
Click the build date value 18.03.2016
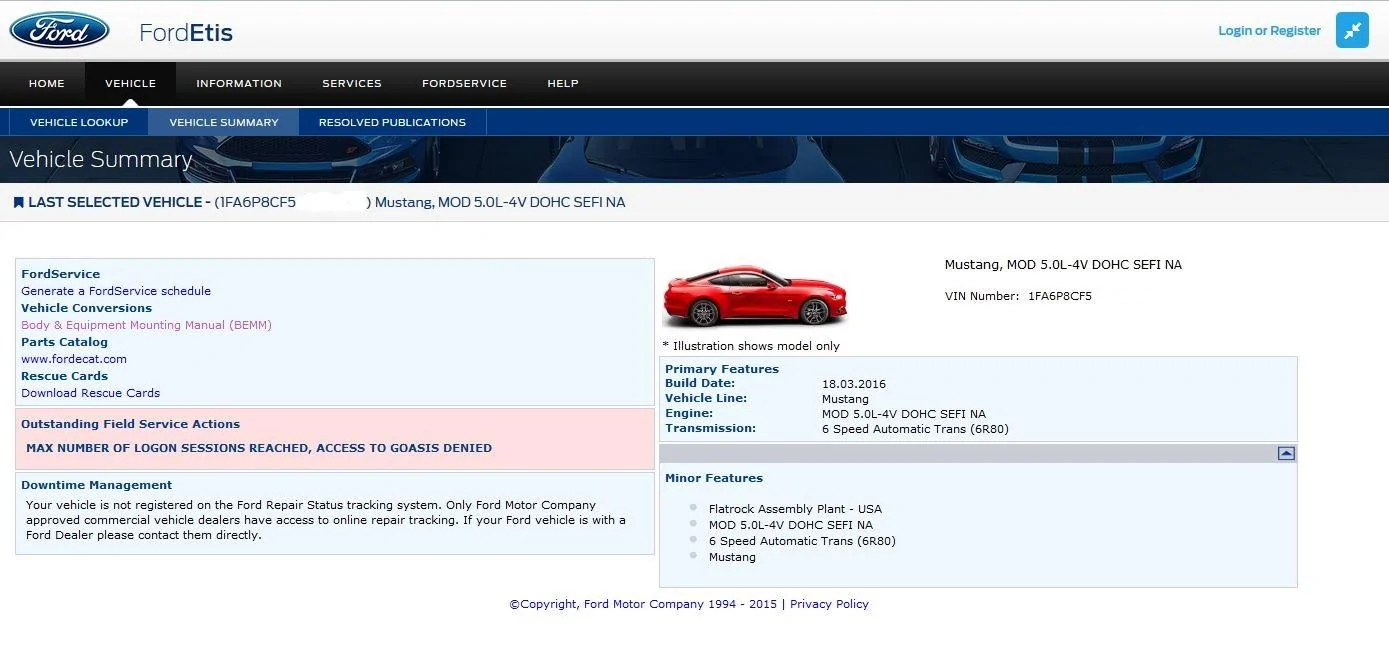[854, 384]
